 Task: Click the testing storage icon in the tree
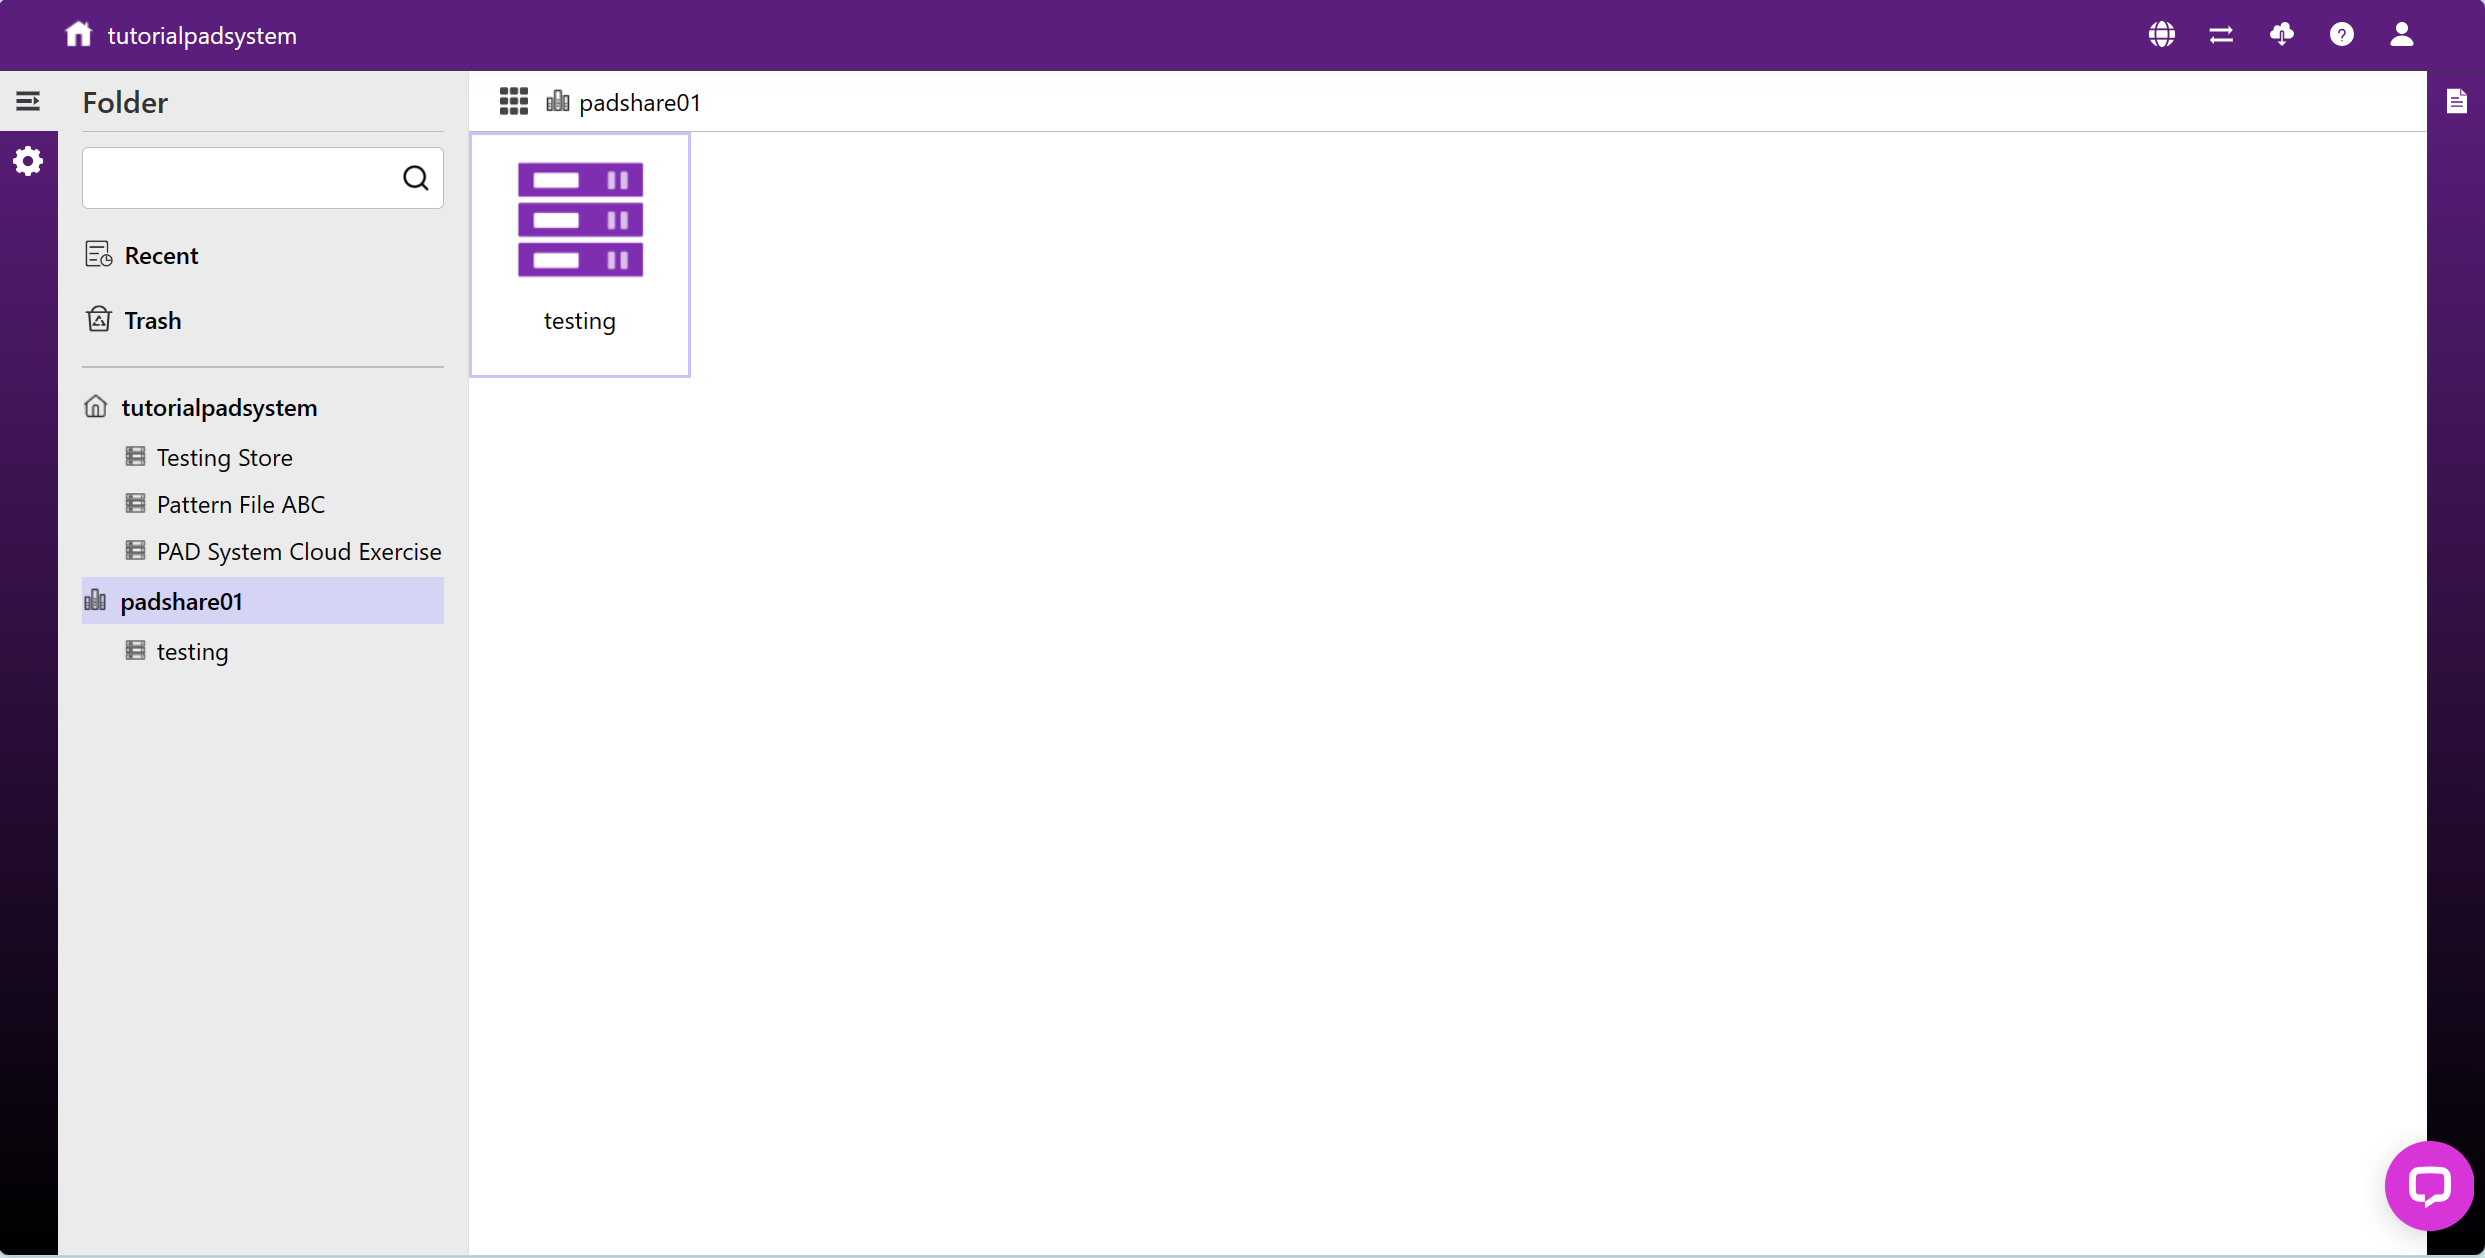(135, 650)
